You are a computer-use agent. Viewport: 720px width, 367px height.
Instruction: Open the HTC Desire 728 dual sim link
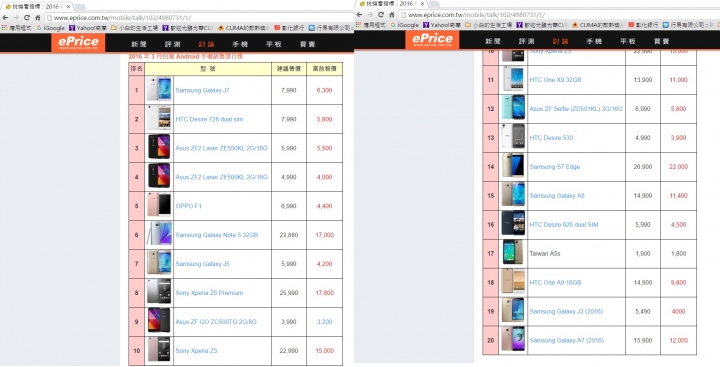click(209, 119)
